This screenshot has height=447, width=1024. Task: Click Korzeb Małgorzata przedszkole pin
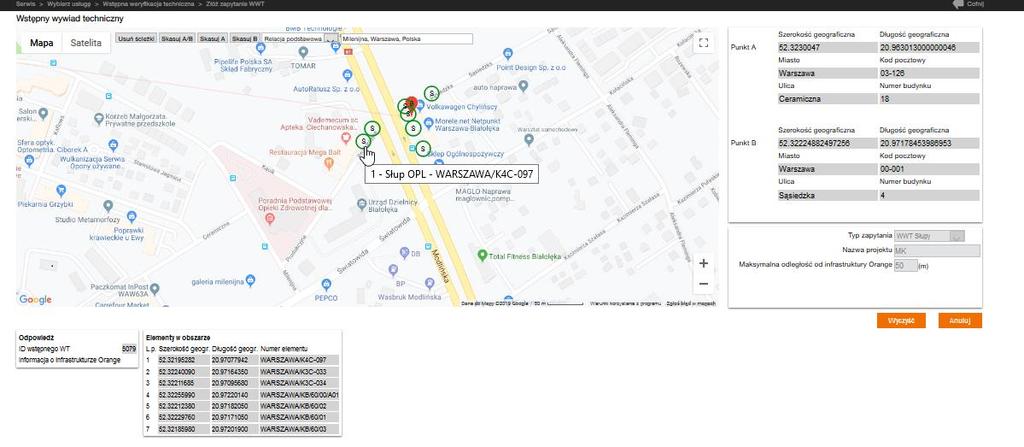[99, 119]
